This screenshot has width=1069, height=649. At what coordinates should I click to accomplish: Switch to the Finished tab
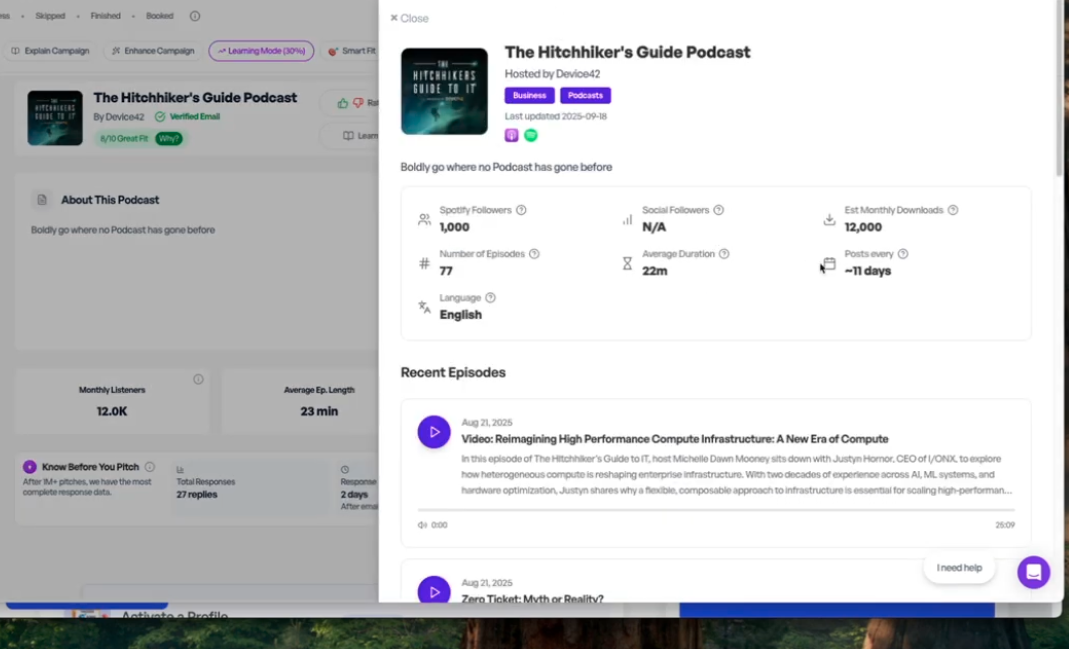[105, 16]
